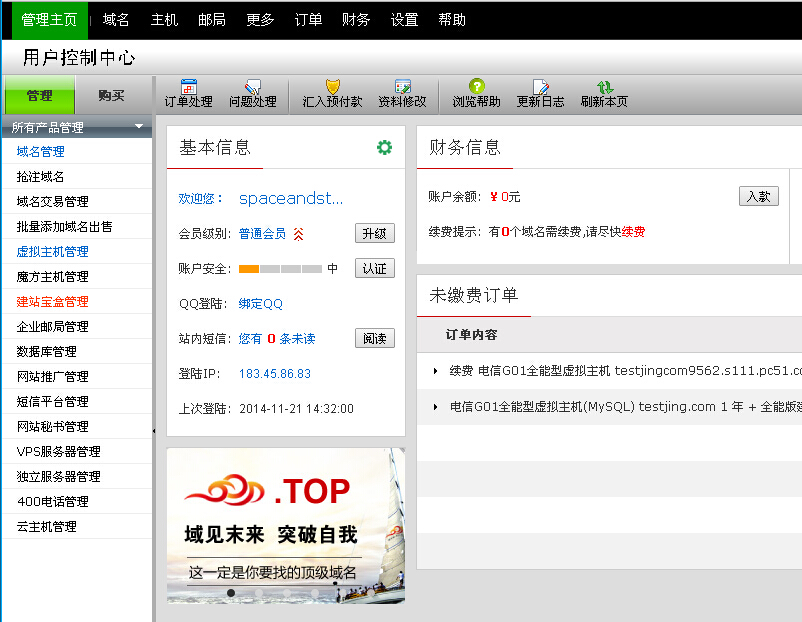This screenshot has height=622, width=802.
Task: Open 资料修改 toolbar icon
Action: click(x=402, y=88)
